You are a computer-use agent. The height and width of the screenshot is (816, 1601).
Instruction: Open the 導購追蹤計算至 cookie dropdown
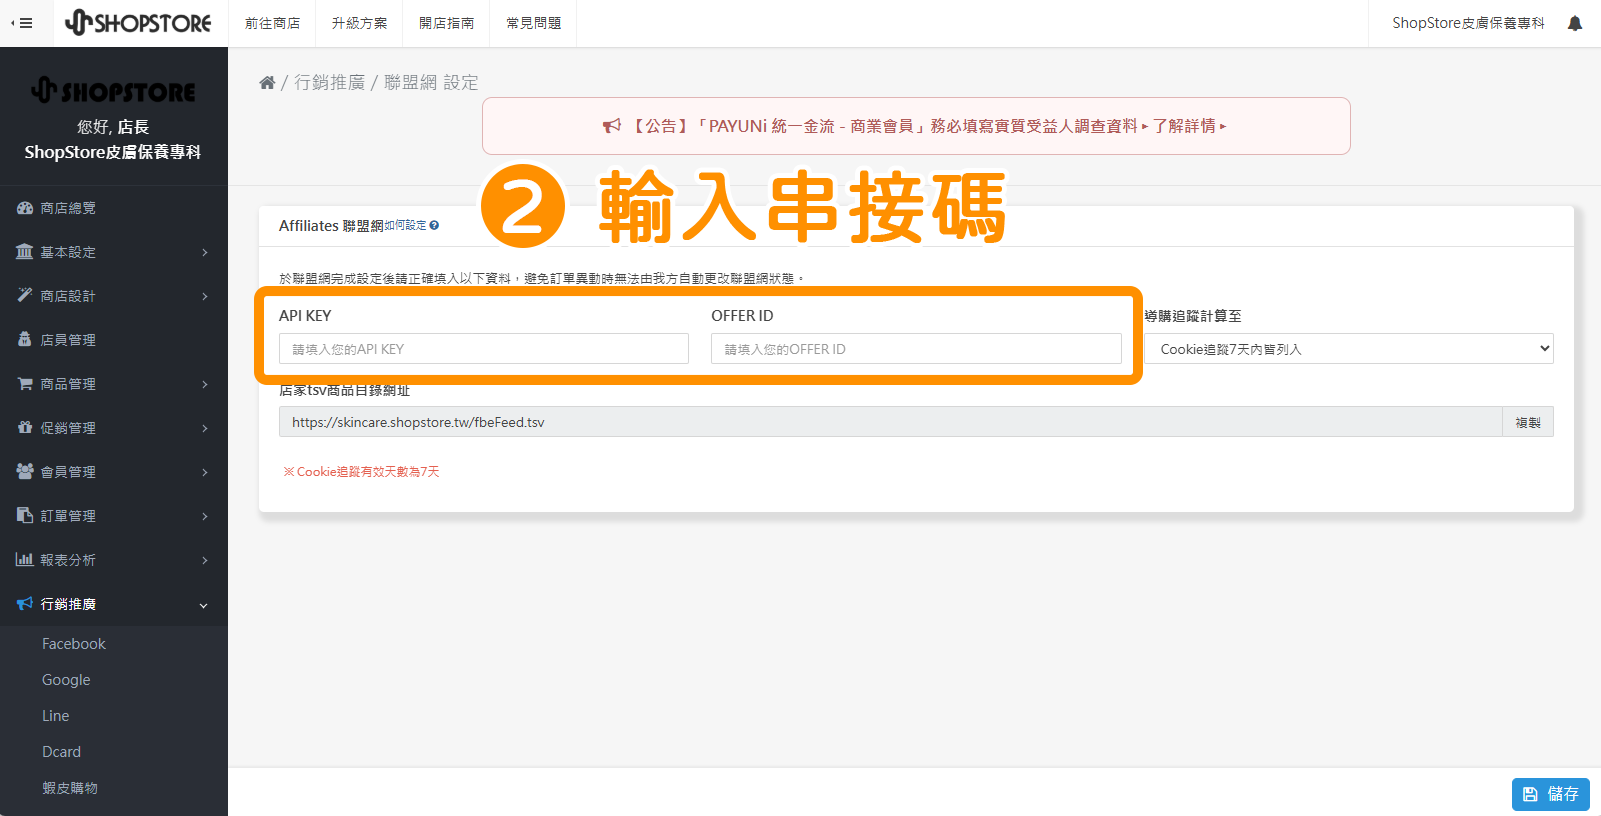1348,349
